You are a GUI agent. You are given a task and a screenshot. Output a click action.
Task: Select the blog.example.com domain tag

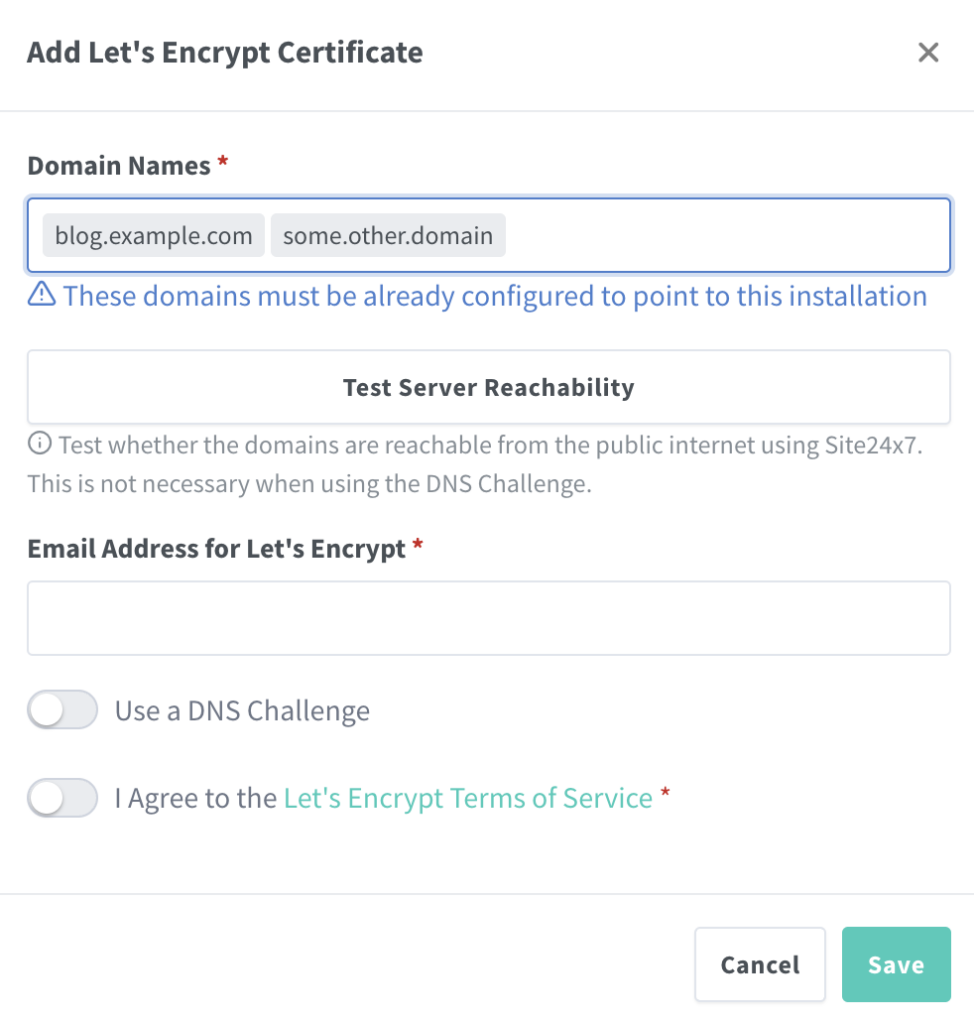click(153, 236)
